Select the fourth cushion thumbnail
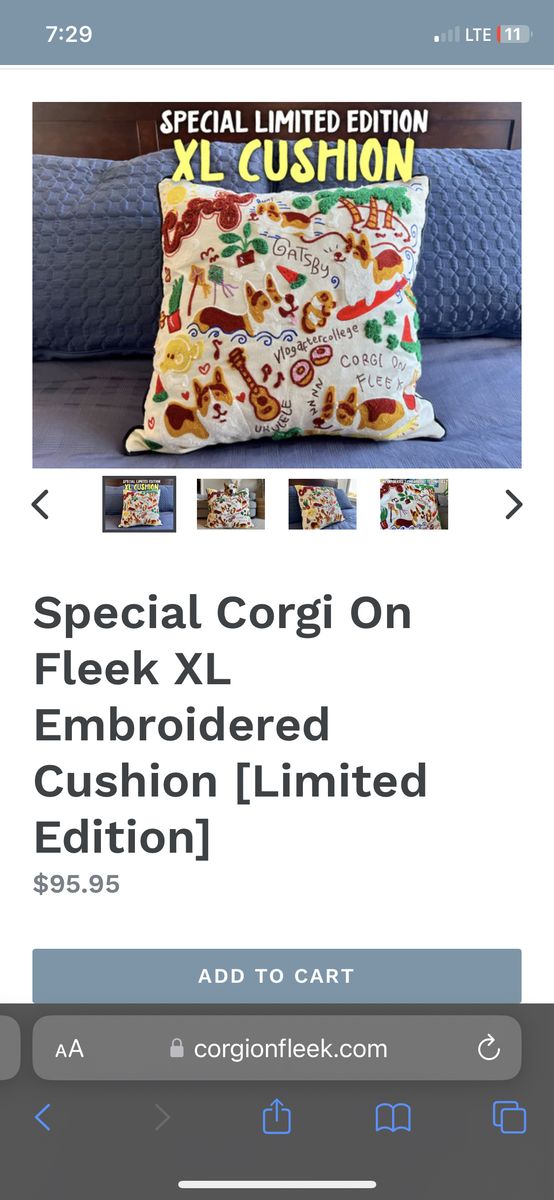This screenshot has height=1200, width=554. click(x=414, y=504)
